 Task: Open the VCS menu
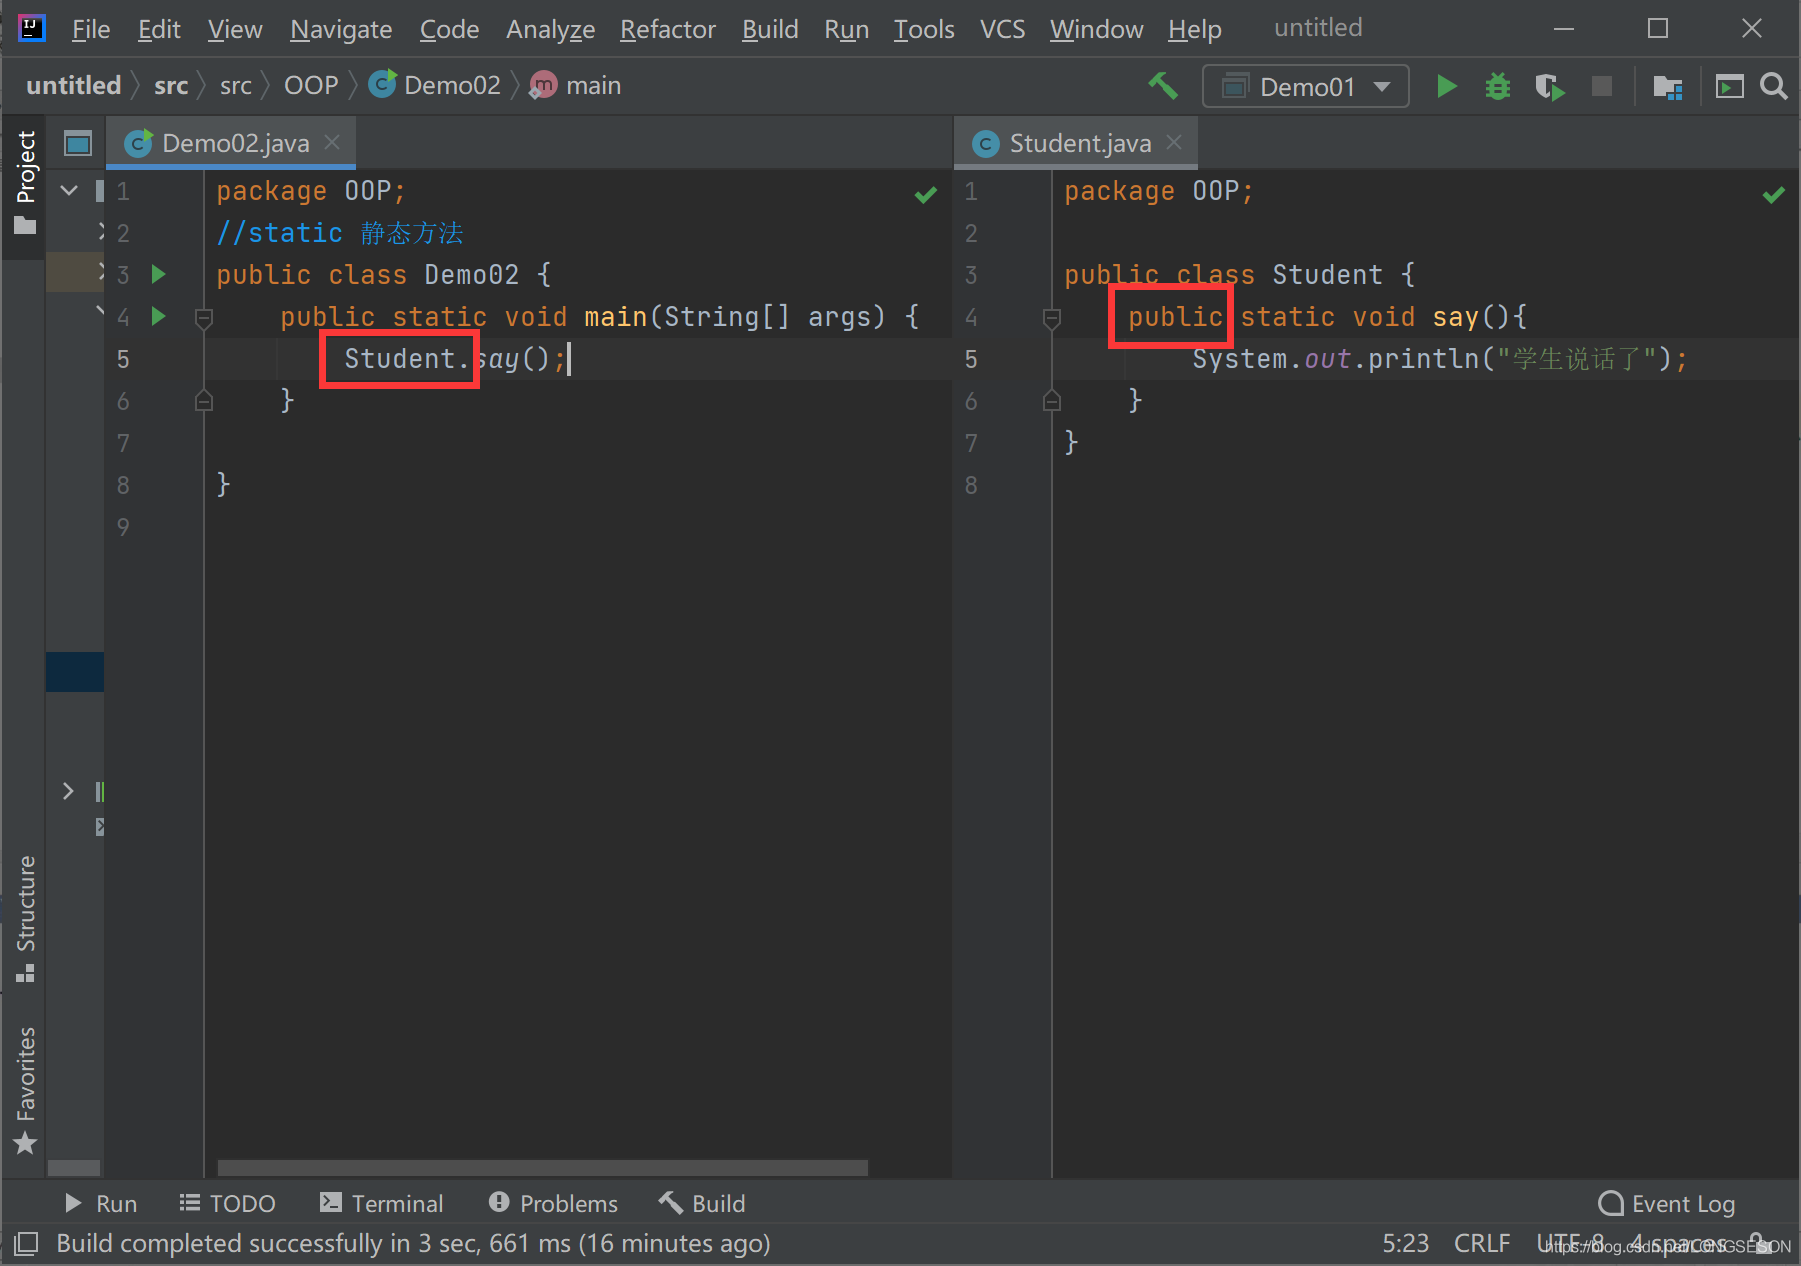tap(1002, 29)
